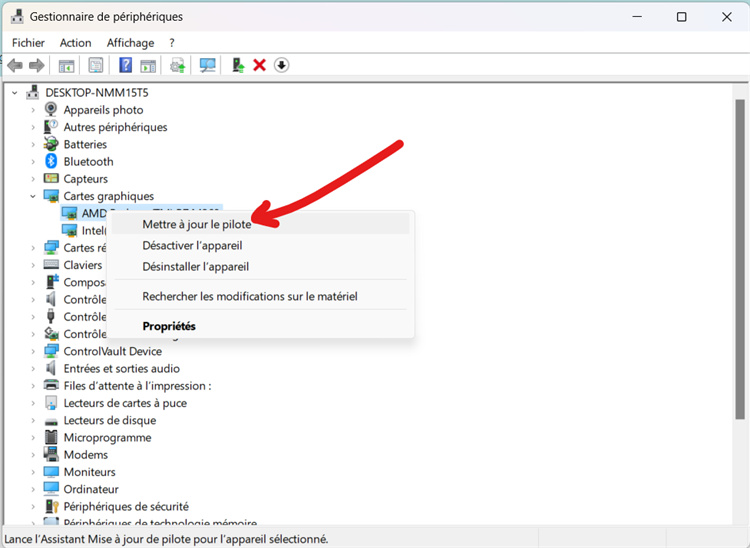Click the red X uninstall device toolbar icon
The height and width of the screenshot is (548, 750).
(259, 65)
